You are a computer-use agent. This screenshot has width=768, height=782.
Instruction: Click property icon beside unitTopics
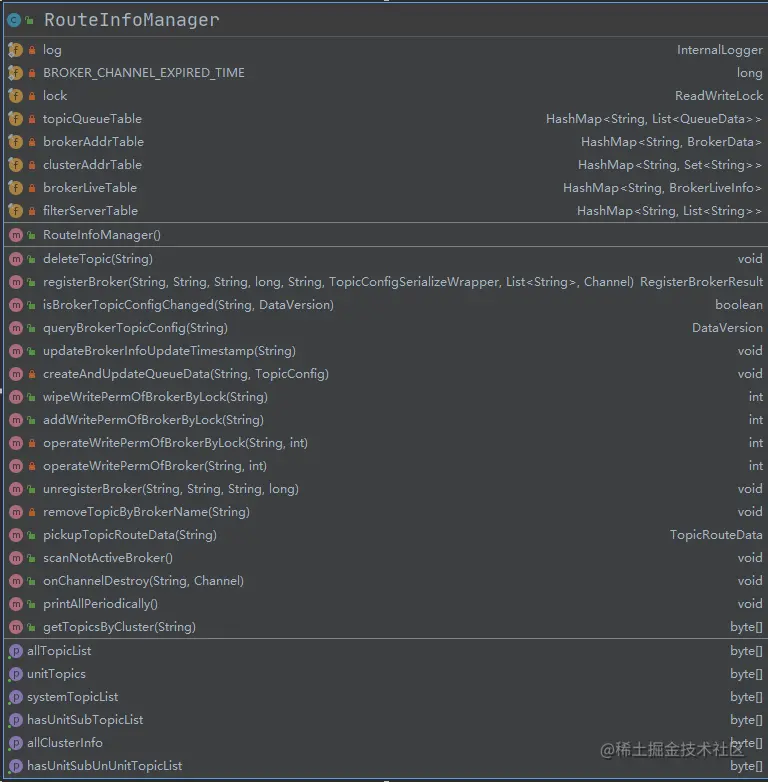pyautogui.click(x=16, y=674)
